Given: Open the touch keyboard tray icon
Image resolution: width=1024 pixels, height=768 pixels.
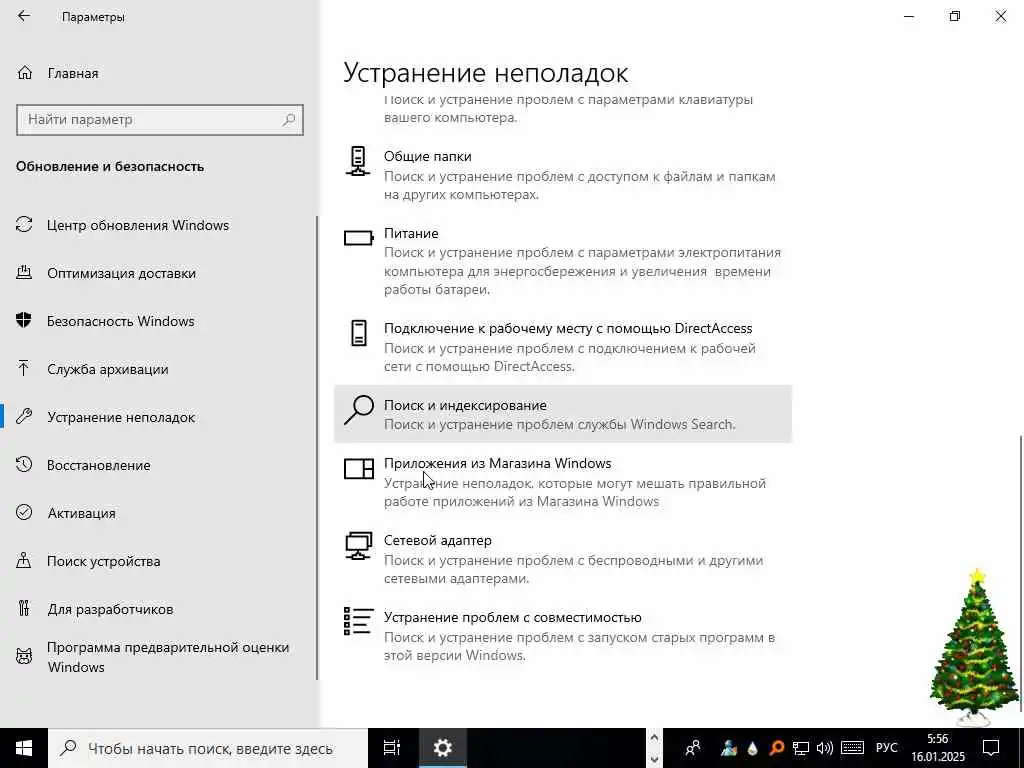Looking at the screenshot, I should (852, 748).
